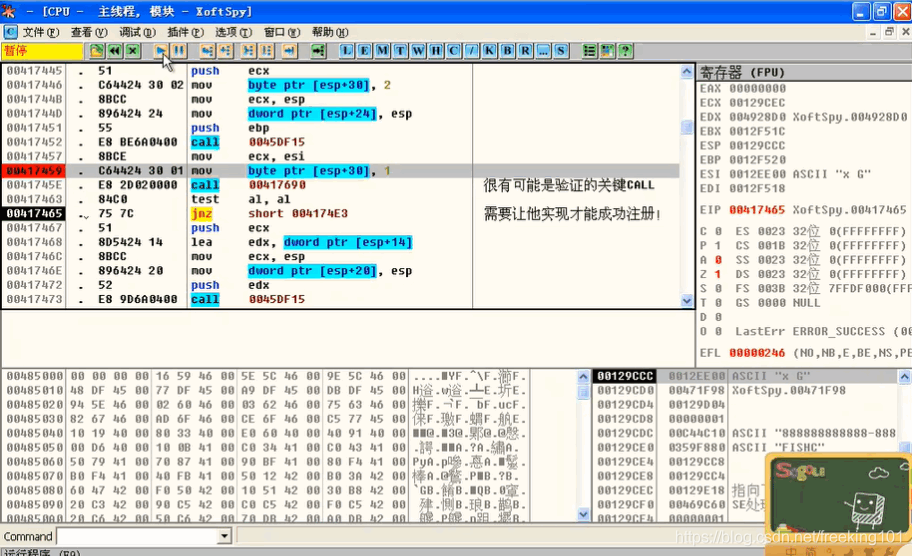
Task: Select call 00417690 instruction
Action: 248,185
